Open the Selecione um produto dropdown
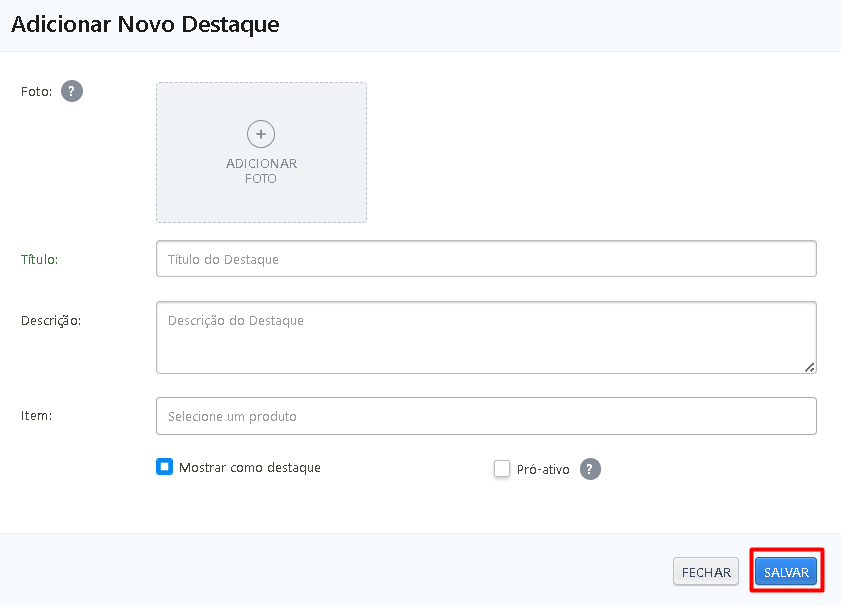 click(486, 416)
